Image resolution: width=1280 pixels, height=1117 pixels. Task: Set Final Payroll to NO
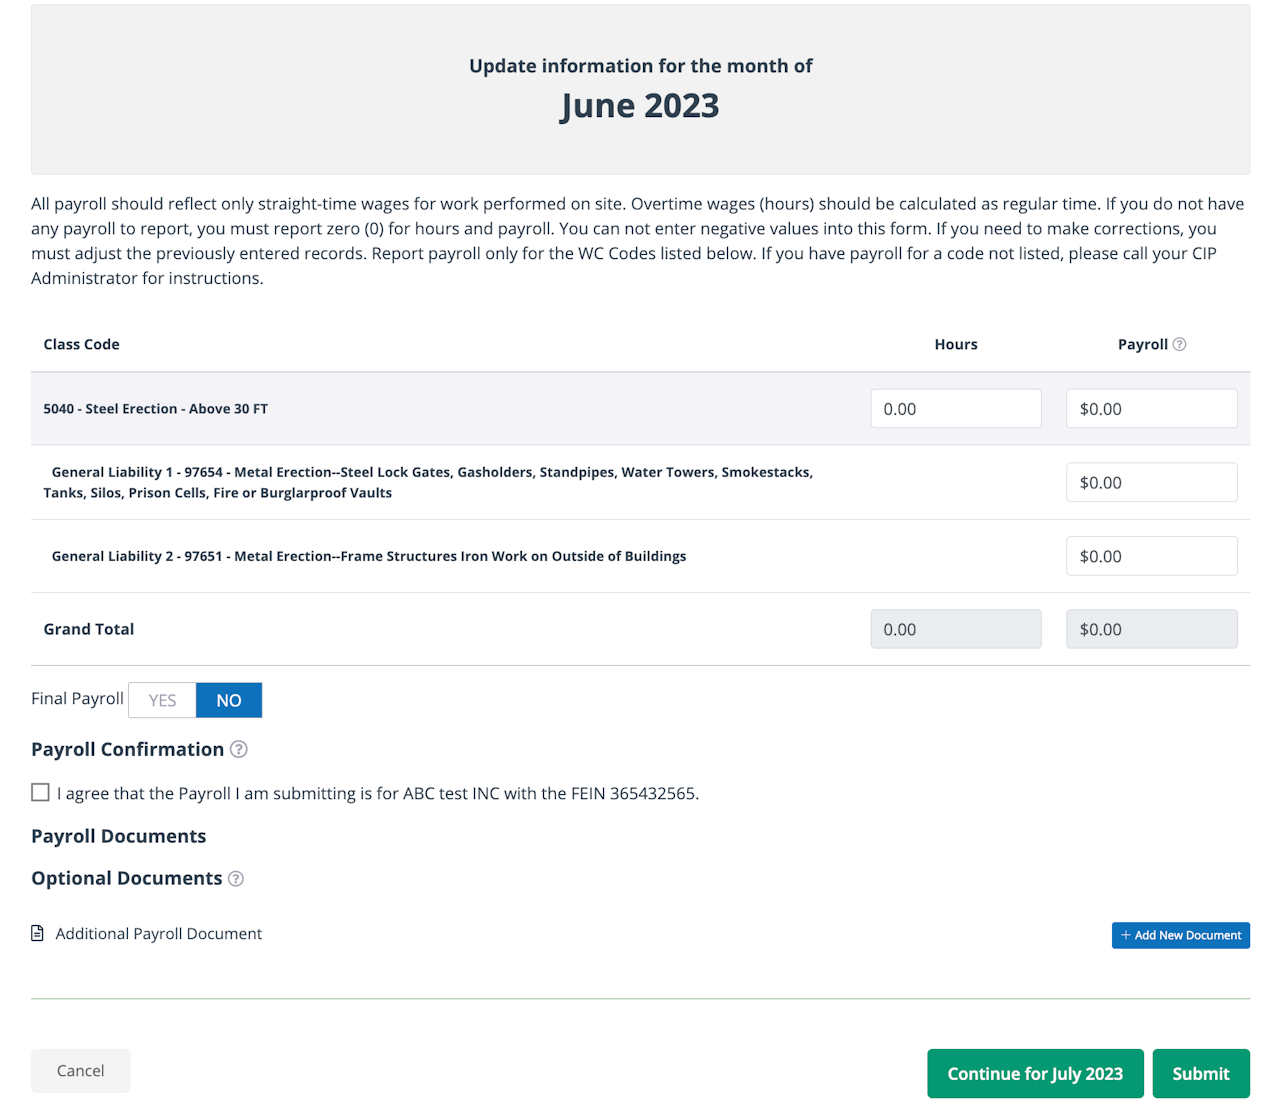(229, 700)
